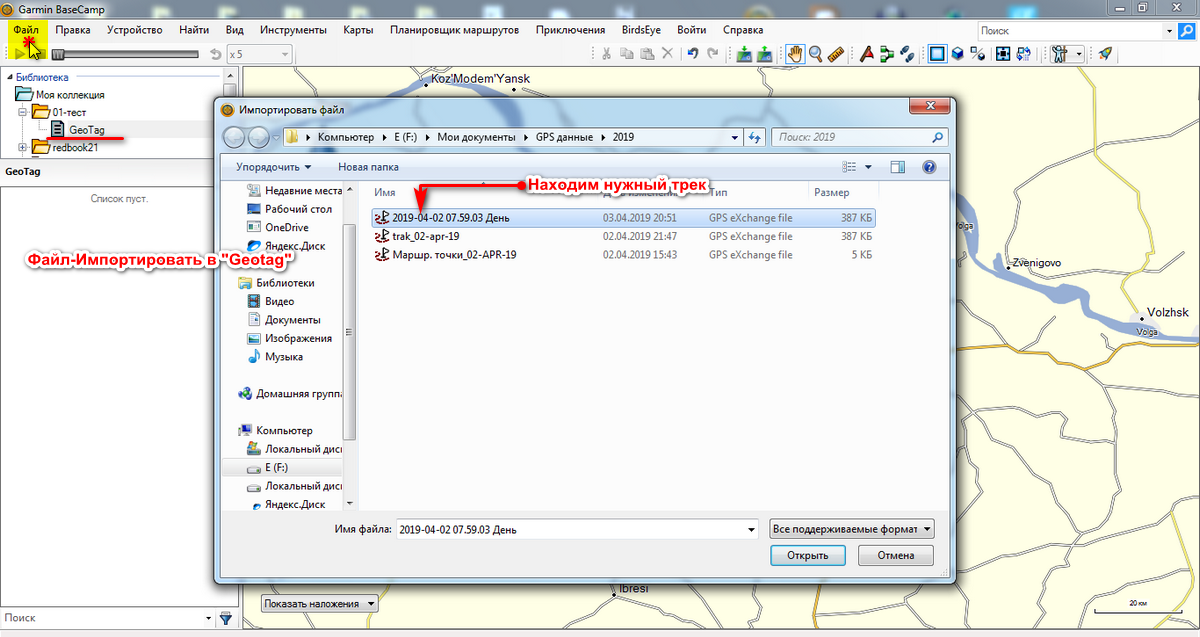
Task: Click the Receive from device icon
Action: click(765, 54)
